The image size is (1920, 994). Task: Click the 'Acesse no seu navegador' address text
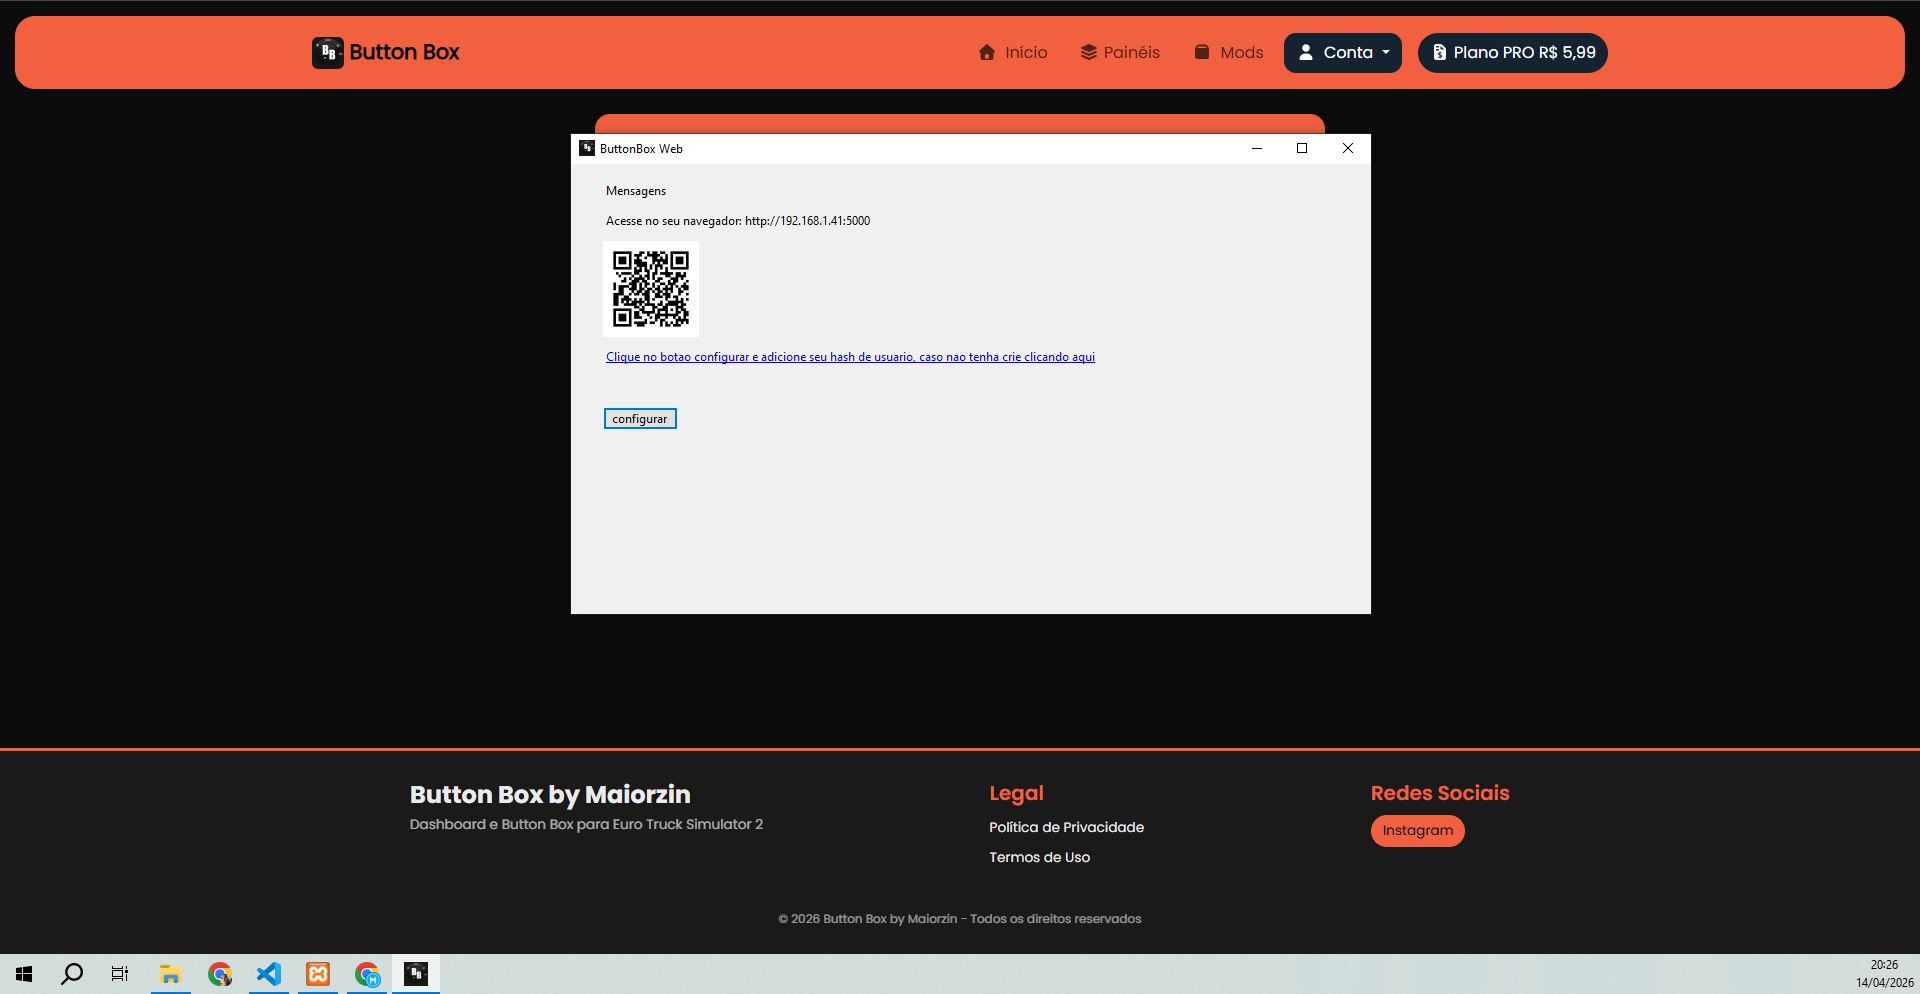(738, 221)
